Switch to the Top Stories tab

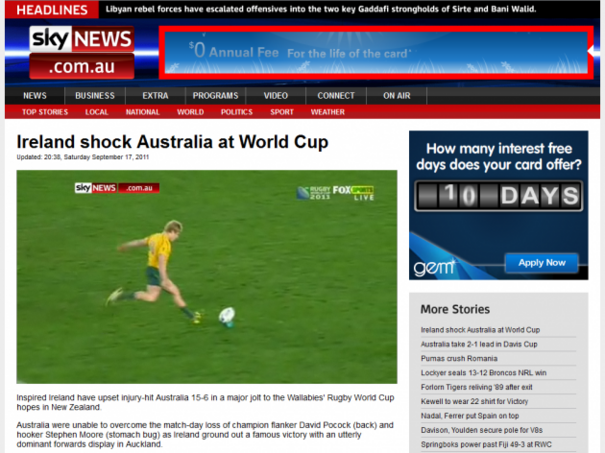[x=45, y=112]
